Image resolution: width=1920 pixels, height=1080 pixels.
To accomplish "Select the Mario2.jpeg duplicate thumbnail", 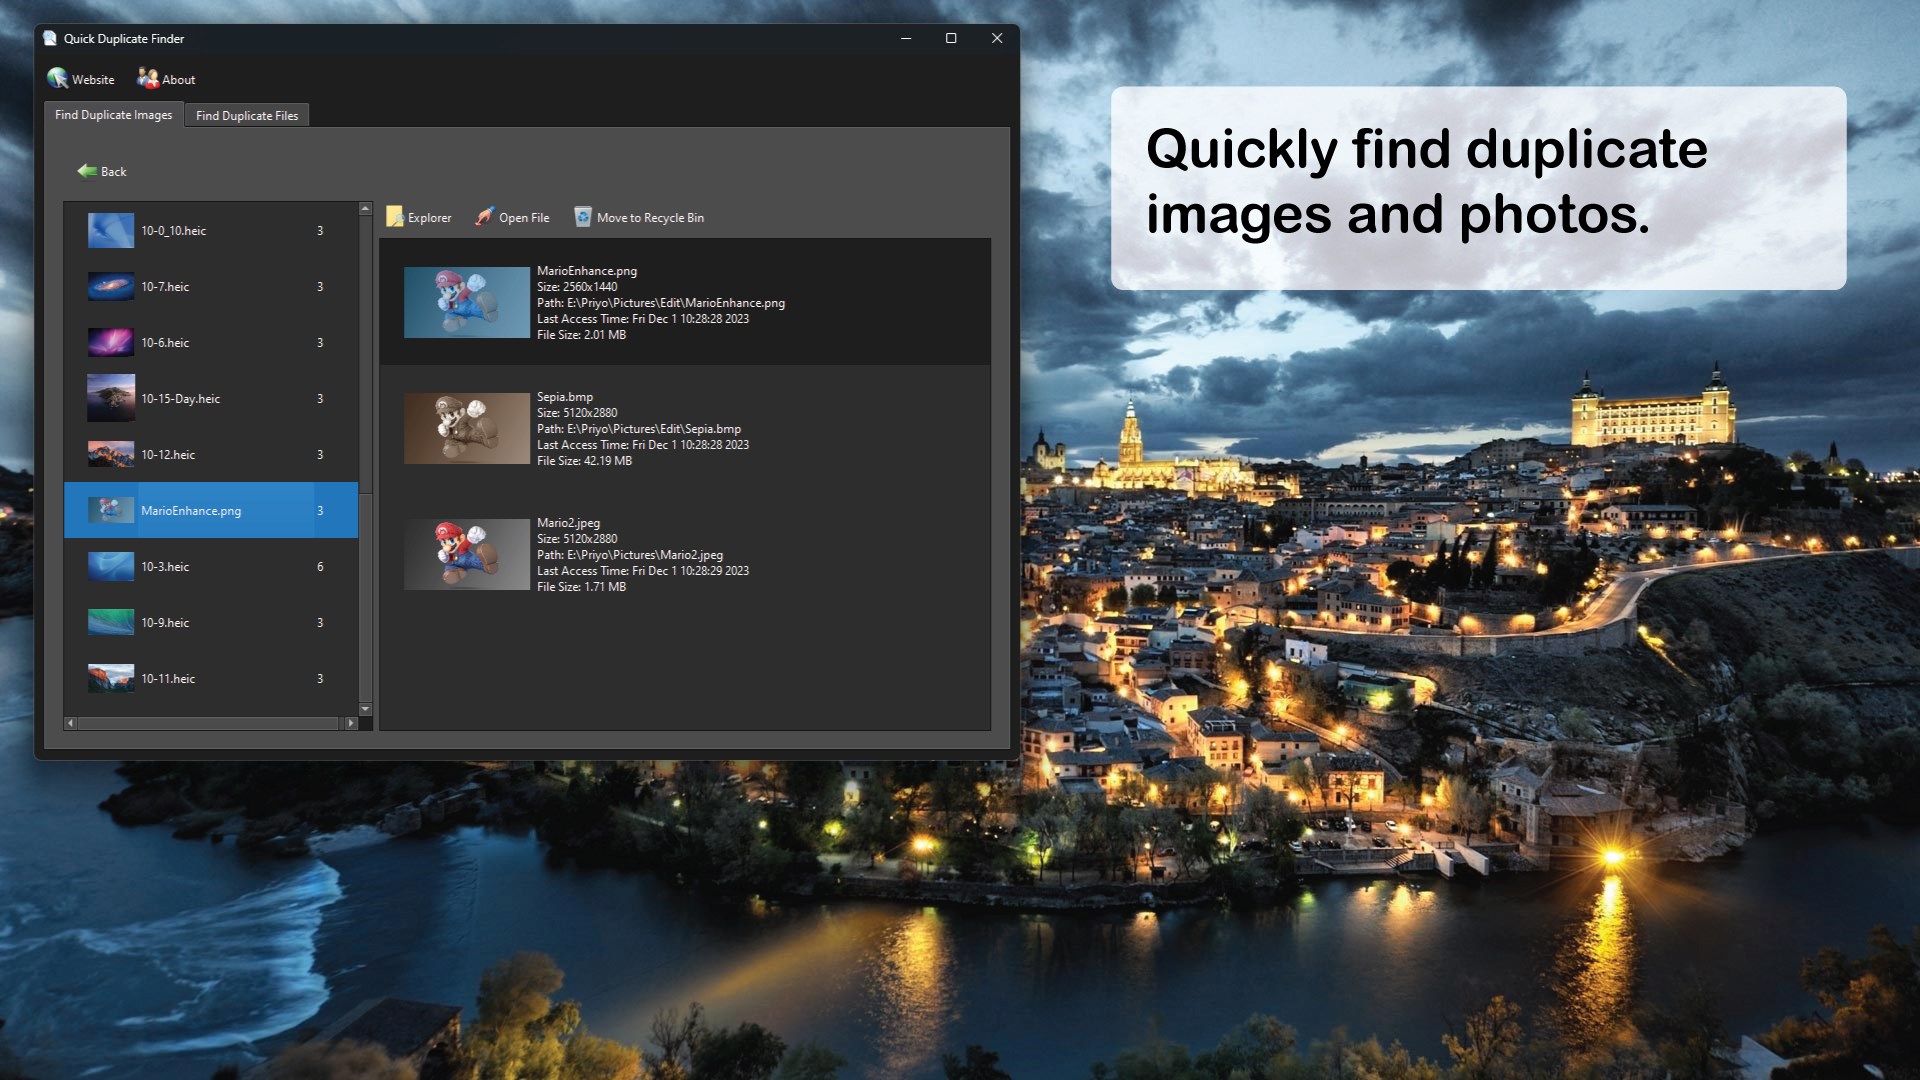I will 467,554.
